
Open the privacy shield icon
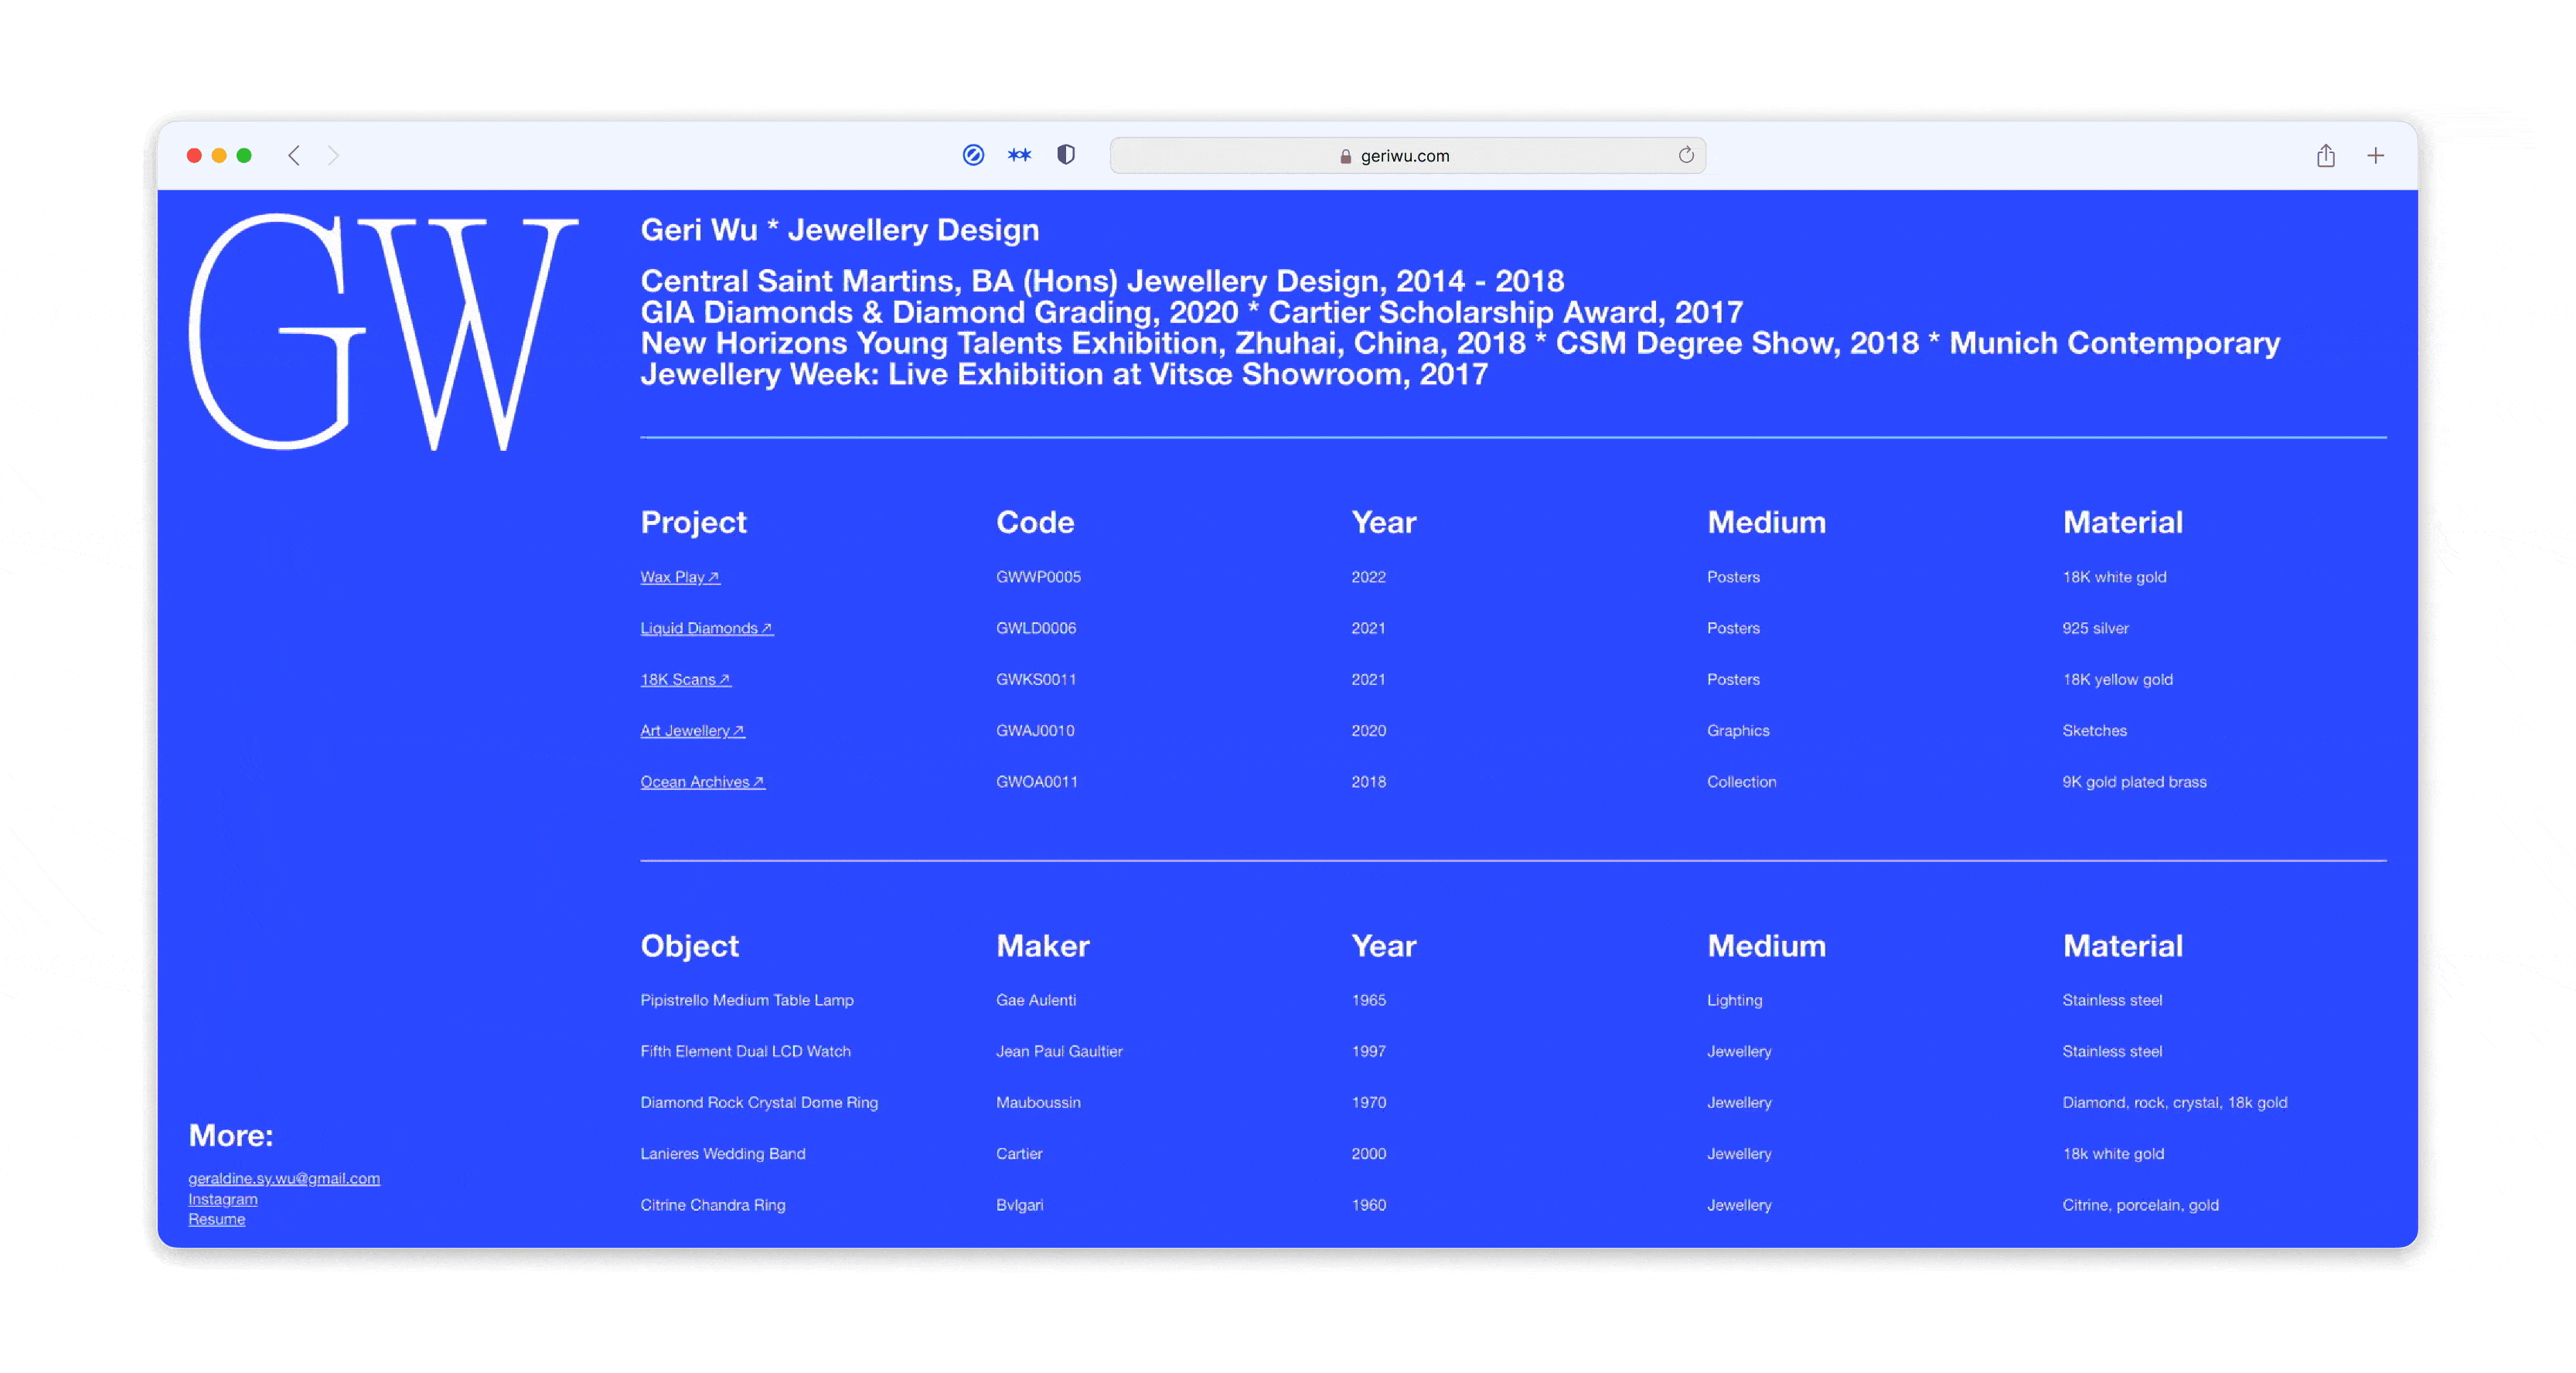pos(1066,155)
